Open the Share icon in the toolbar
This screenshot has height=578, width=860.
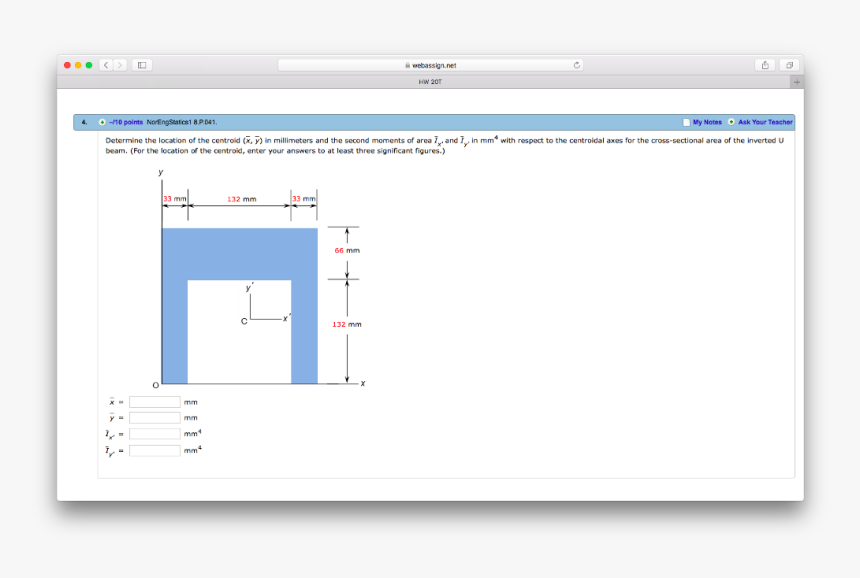click(x=766, y=65)
